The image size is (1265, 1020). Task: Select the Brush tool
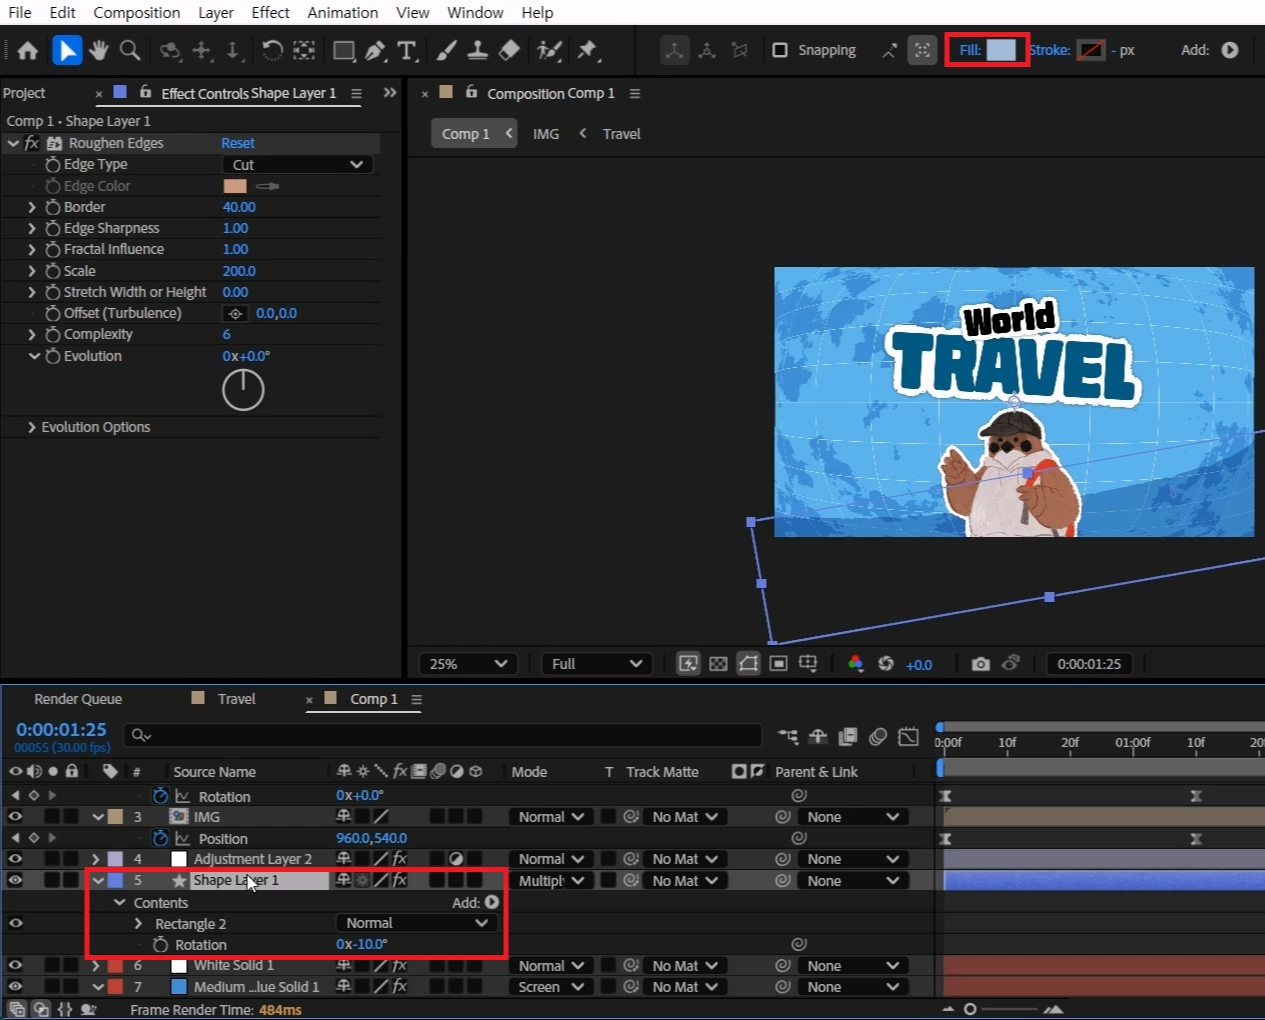pyautogui.click(x=447, y=50)
